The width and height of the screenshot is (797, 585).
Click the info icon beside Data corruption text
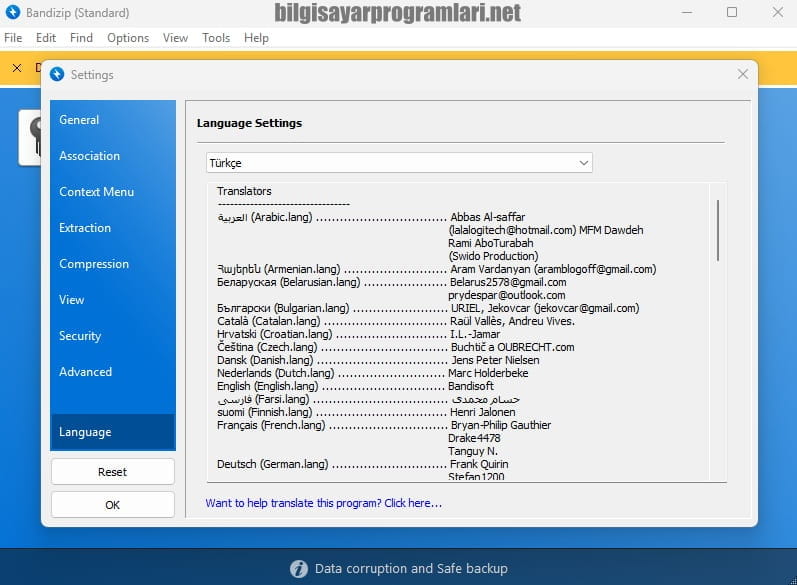coord(299,568)
